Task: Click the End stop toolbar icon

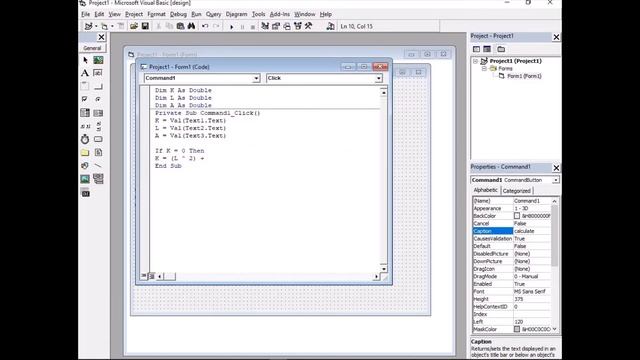Action: (253, 27)
